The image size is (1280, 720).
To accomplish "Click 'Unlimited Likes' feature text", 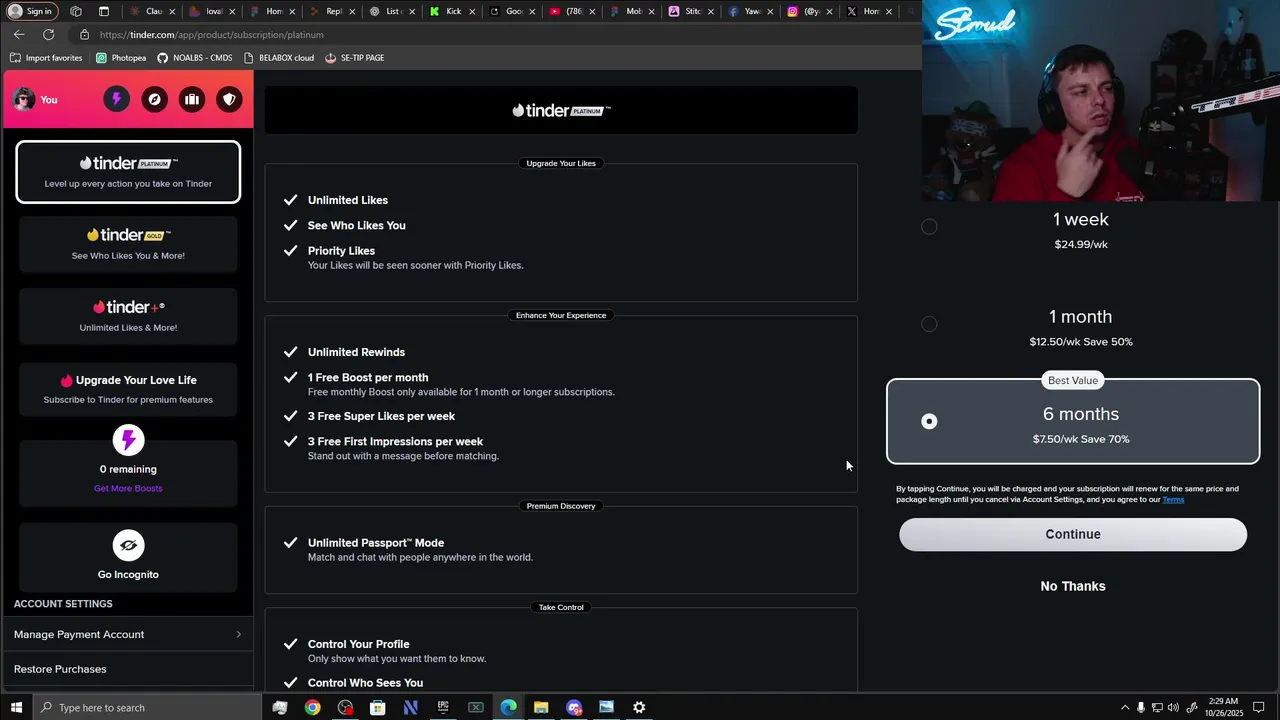I will pos(348,200).
